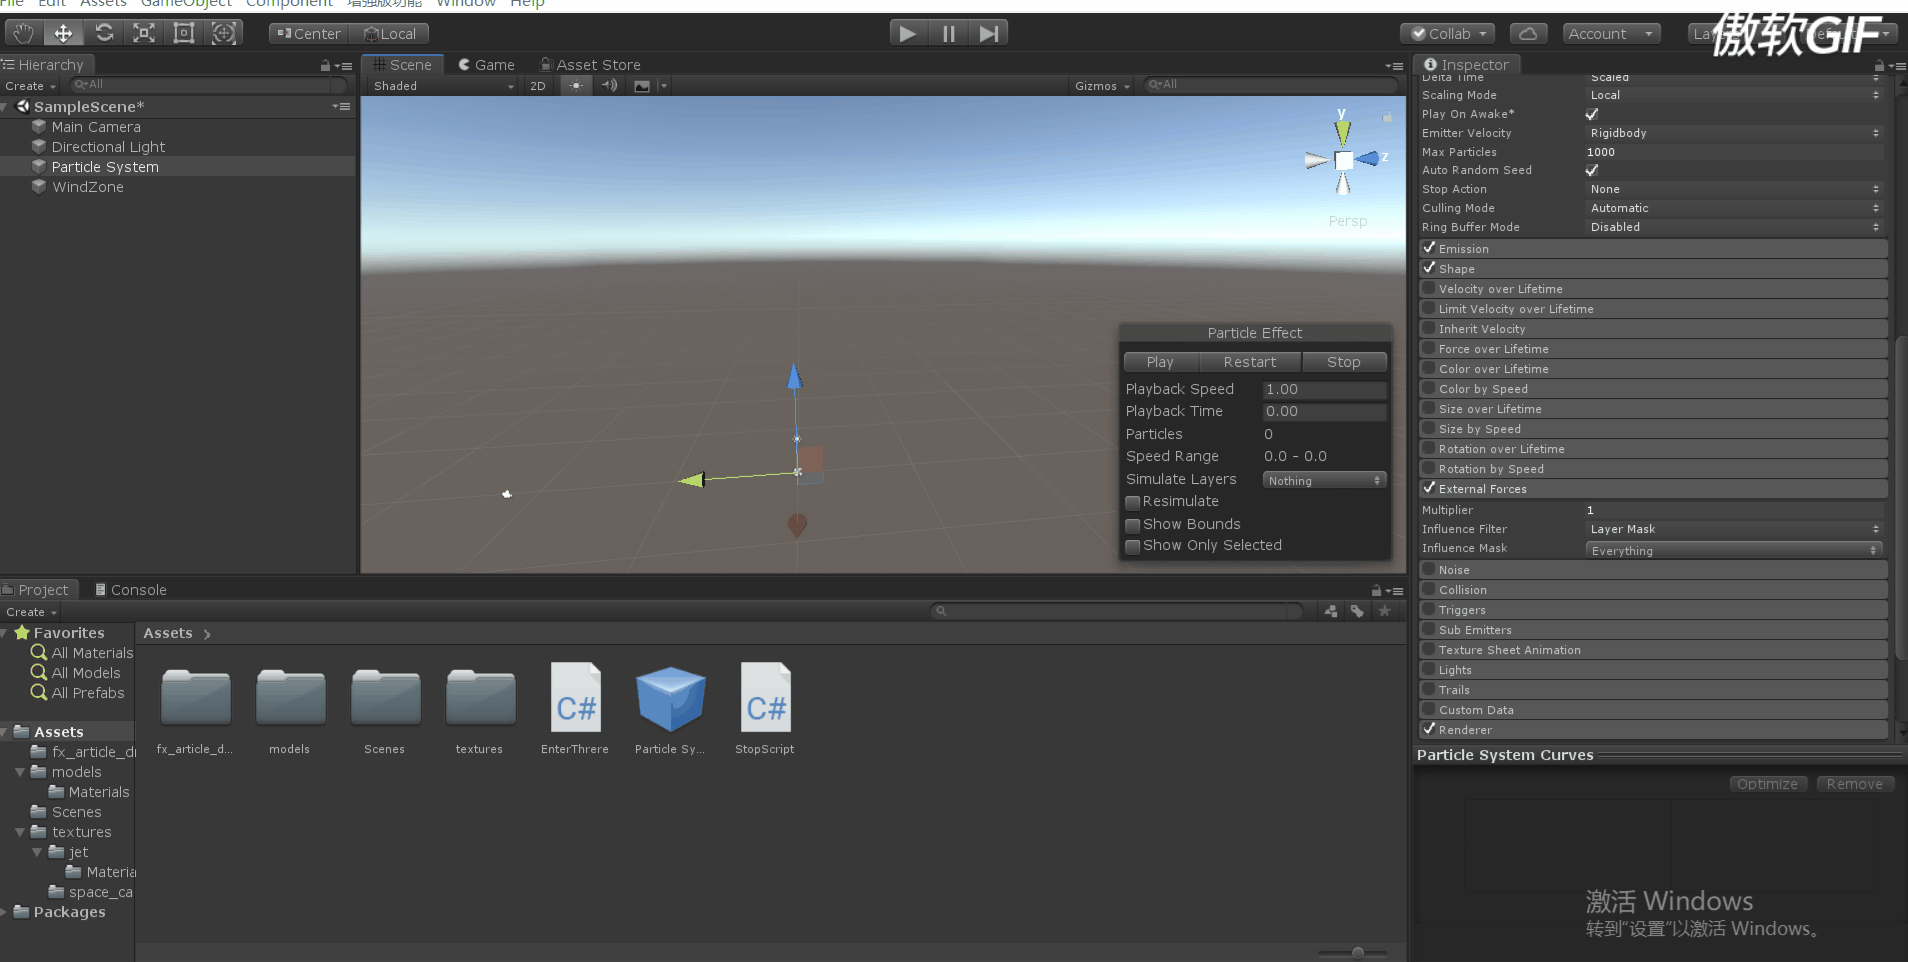Check the Resimulate option

click(x=1133, y=502)
